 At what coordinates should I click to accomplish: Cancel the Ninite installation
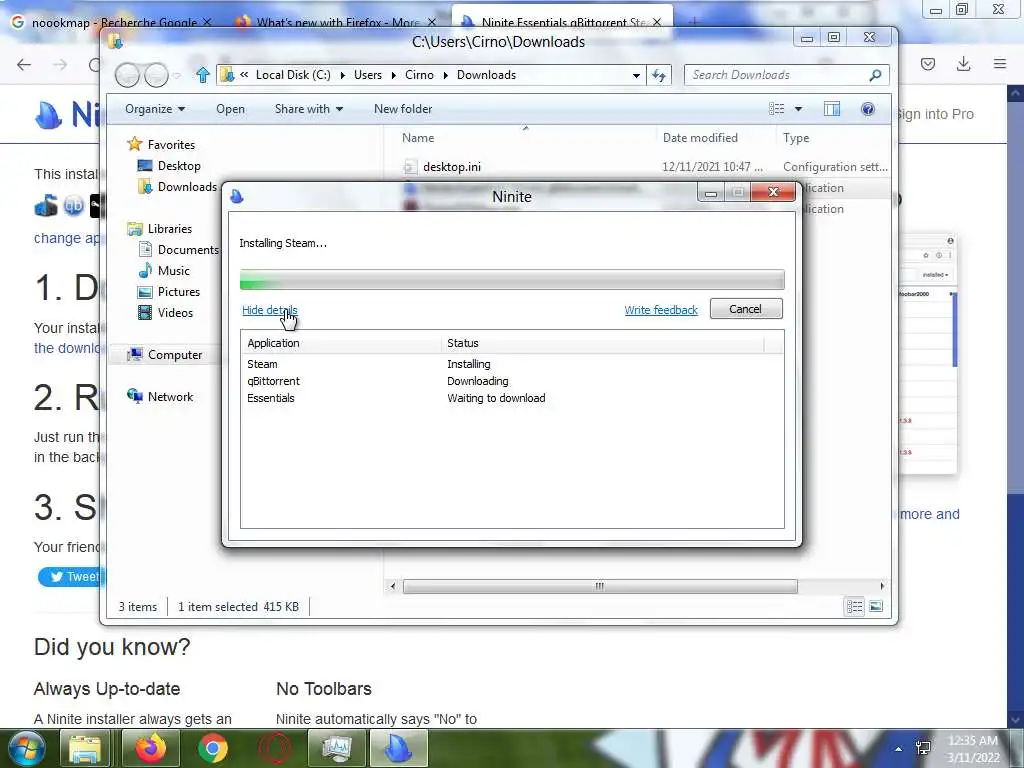[746, 309]
